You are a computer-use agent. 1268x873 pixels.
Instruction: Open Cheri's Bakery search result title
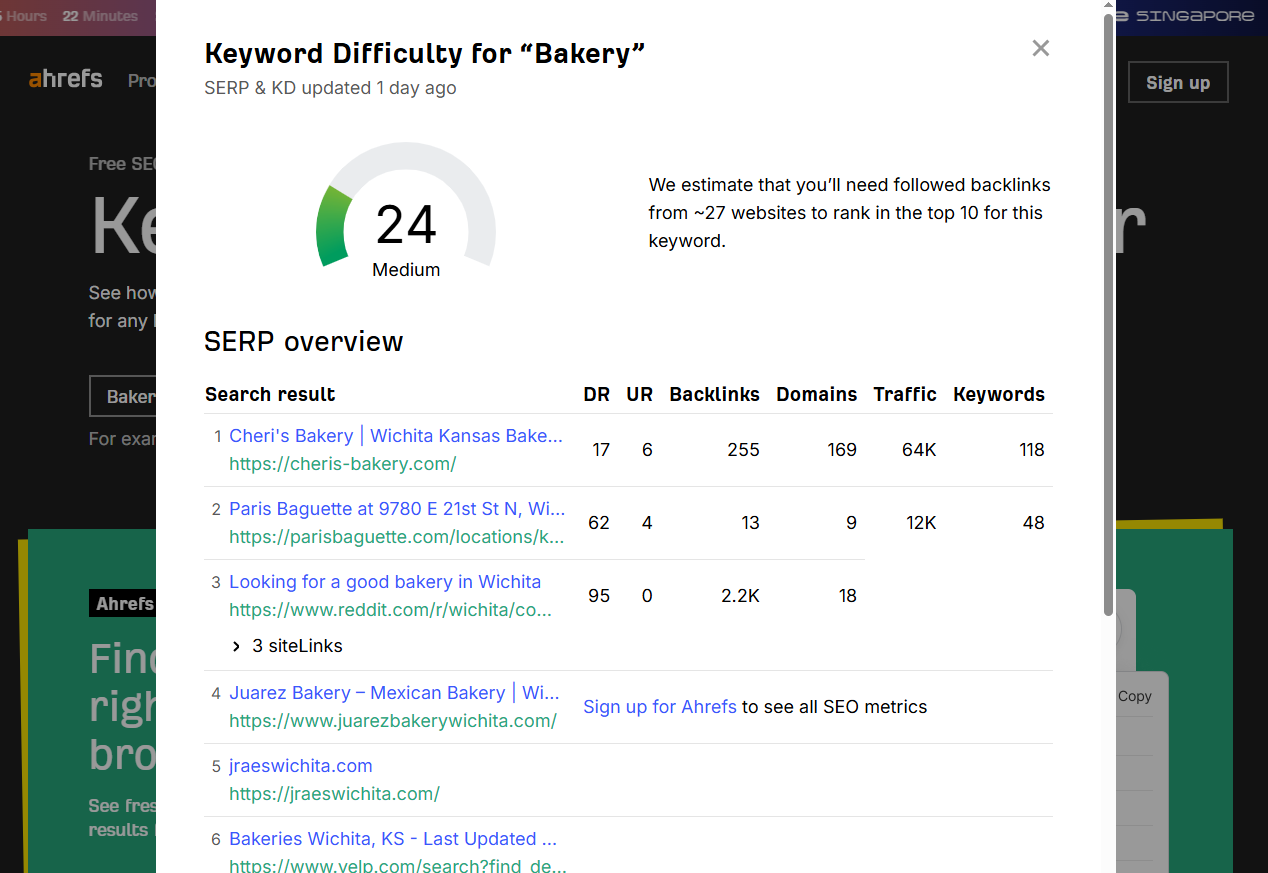pyautogui.click(x=396, y=436)
